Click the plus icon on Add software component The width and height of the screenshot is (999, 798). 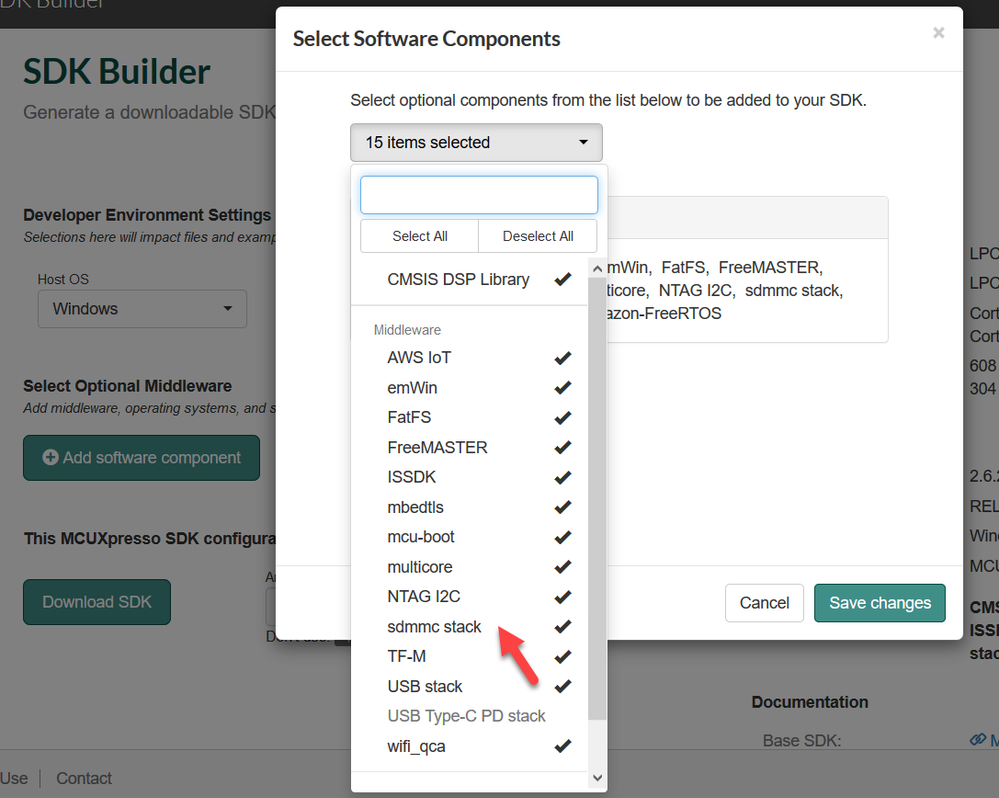point(50,458)
